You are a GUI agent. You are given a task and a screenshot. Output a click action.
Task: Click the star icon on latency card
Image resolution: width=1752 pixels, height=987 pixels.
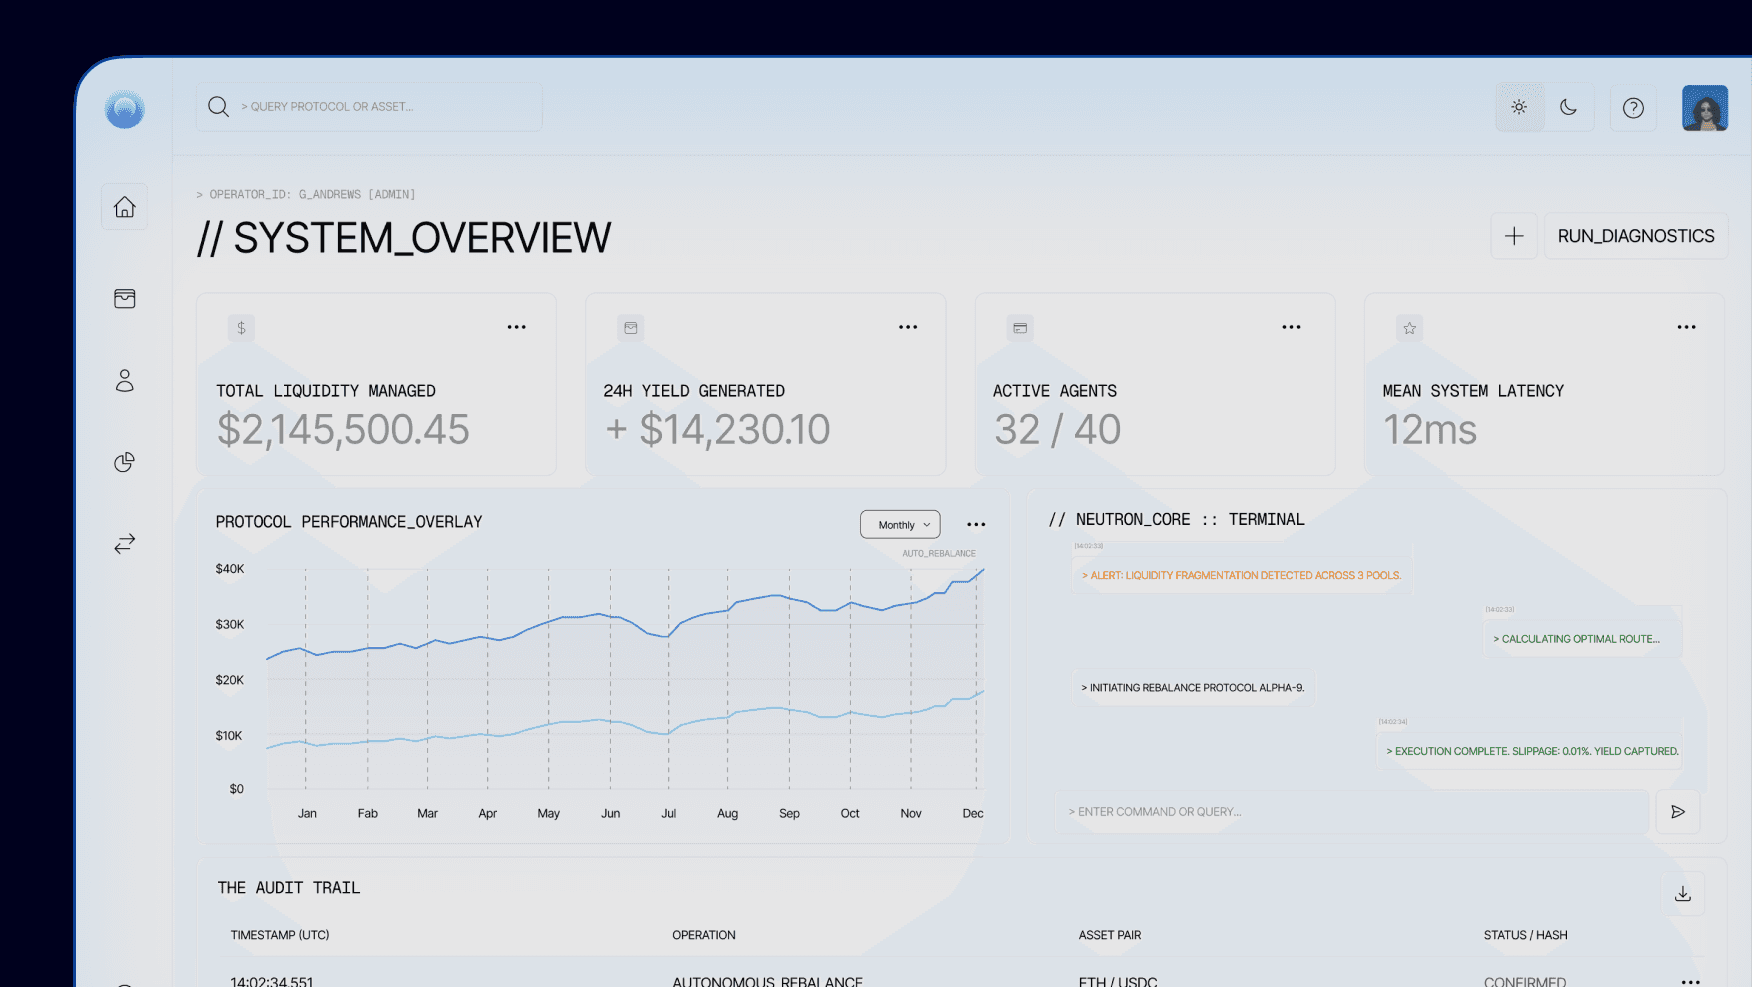pos(1410,328)
